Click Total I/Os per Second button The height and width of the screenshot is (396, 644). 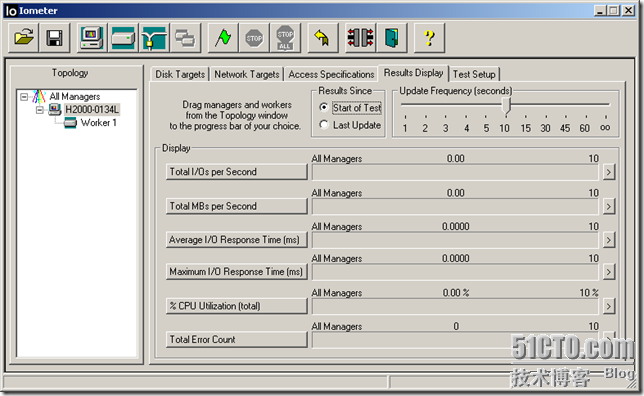[237, 172]
